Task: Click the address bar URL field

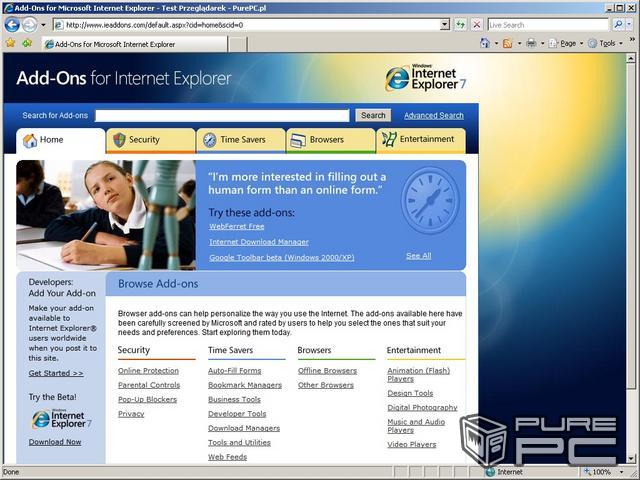Action: click(x=247, y=25)
